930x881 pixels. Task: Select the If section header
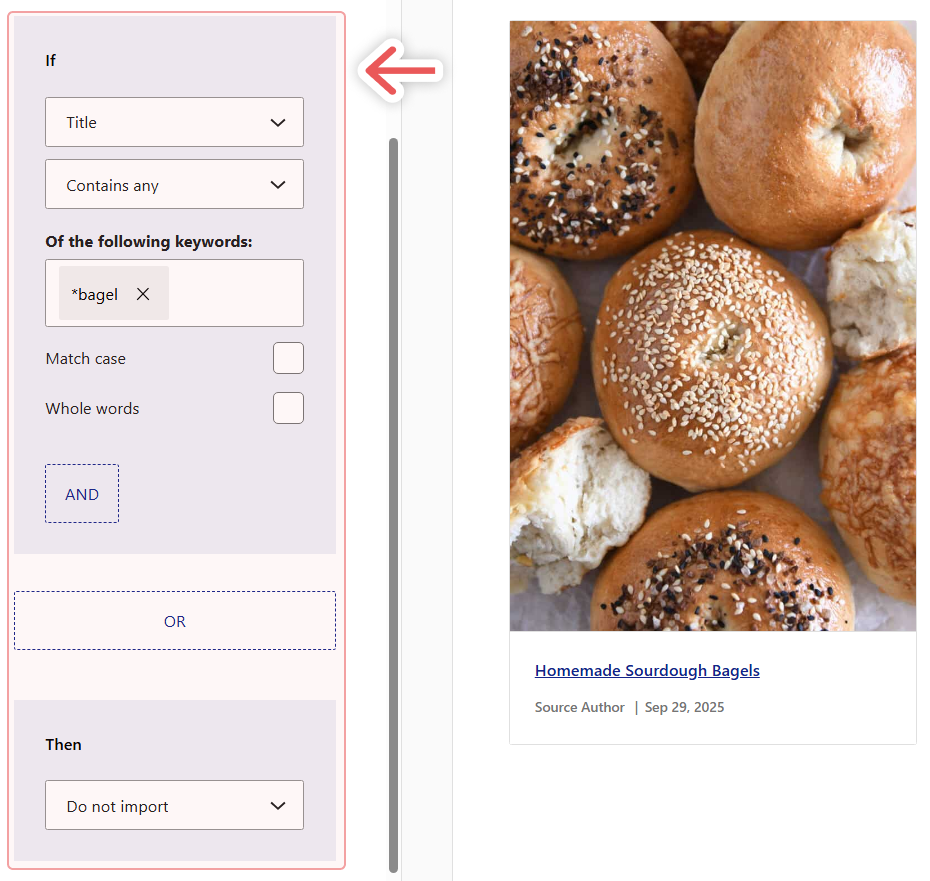coord(50,60)
